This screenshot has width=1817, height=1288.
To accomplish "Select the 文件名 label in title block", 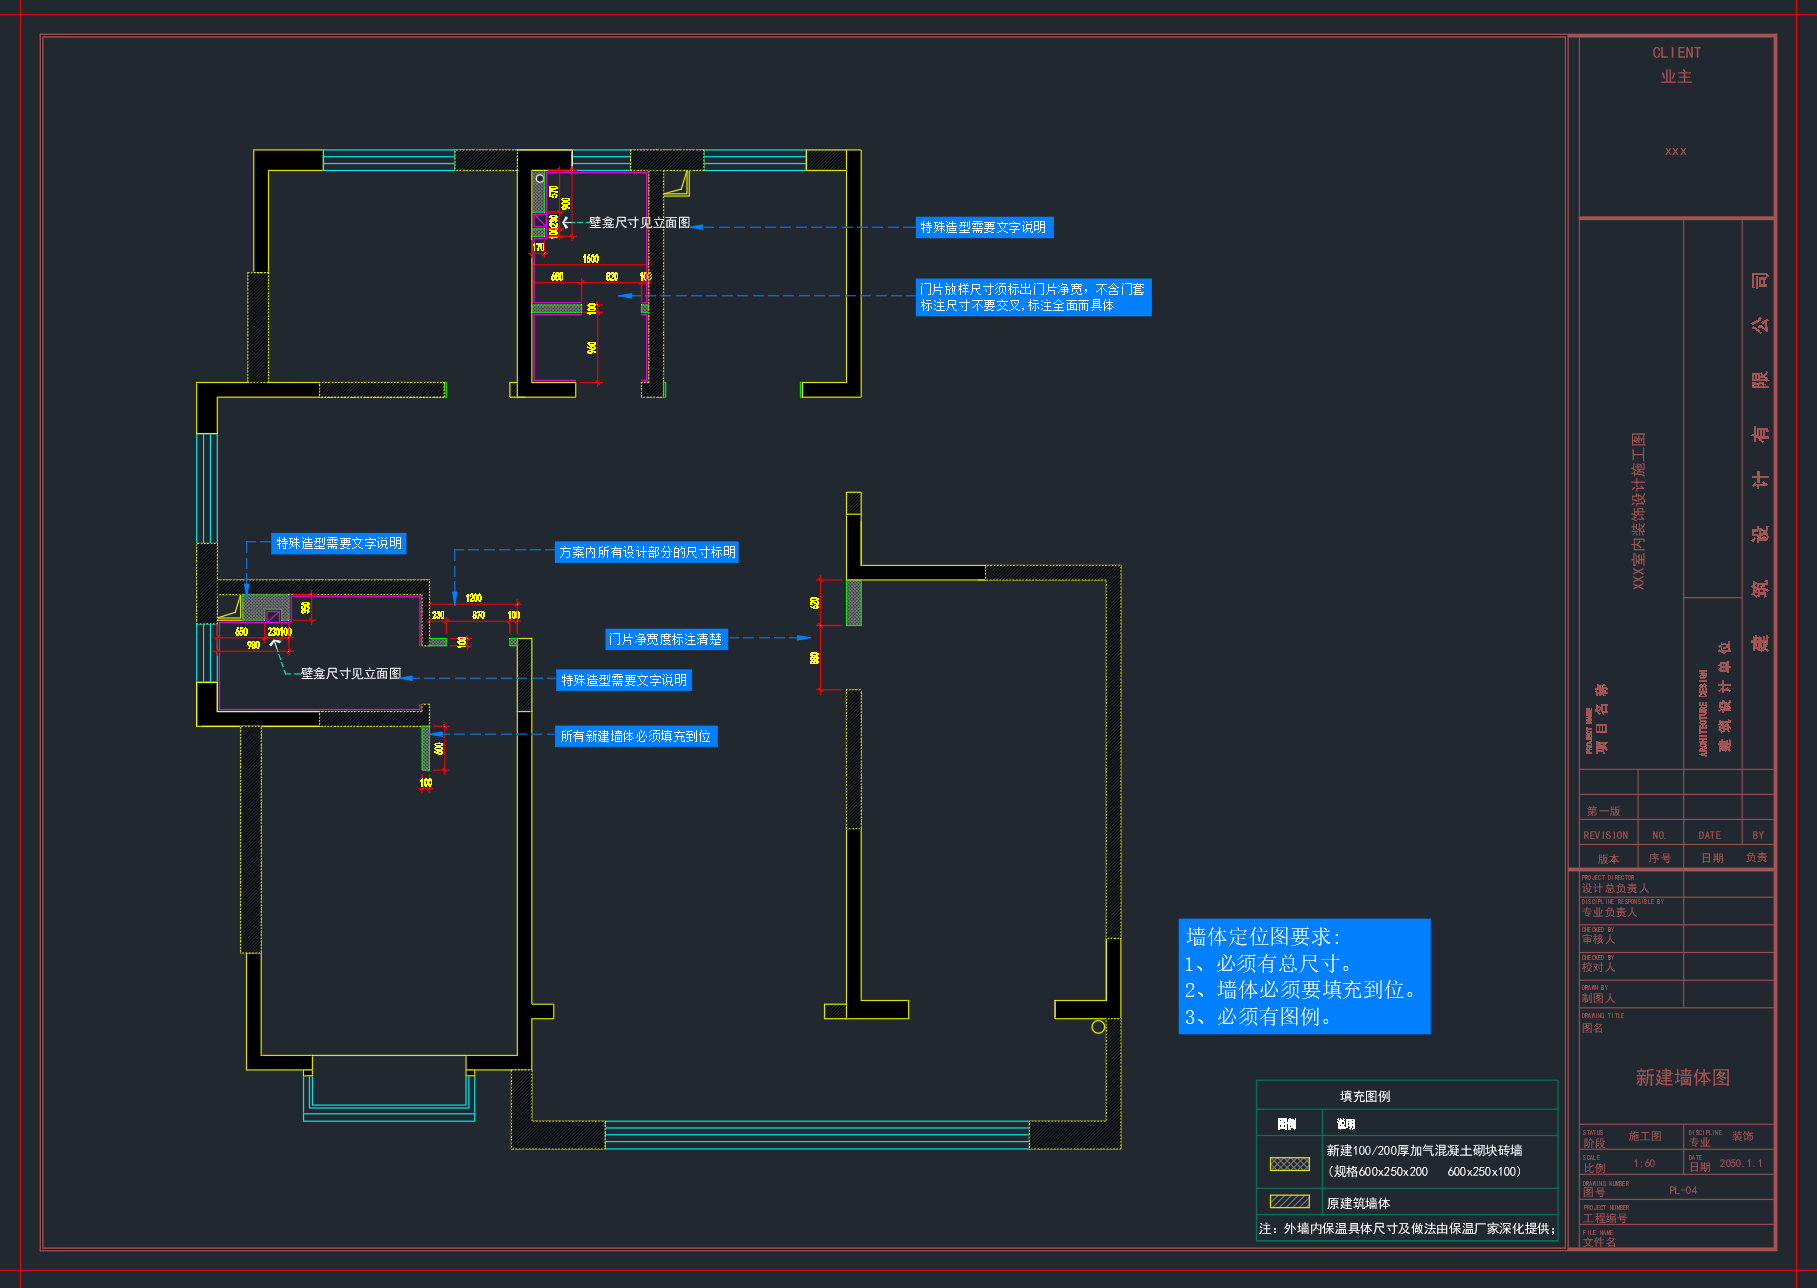I will (x=1599, y=1242).
